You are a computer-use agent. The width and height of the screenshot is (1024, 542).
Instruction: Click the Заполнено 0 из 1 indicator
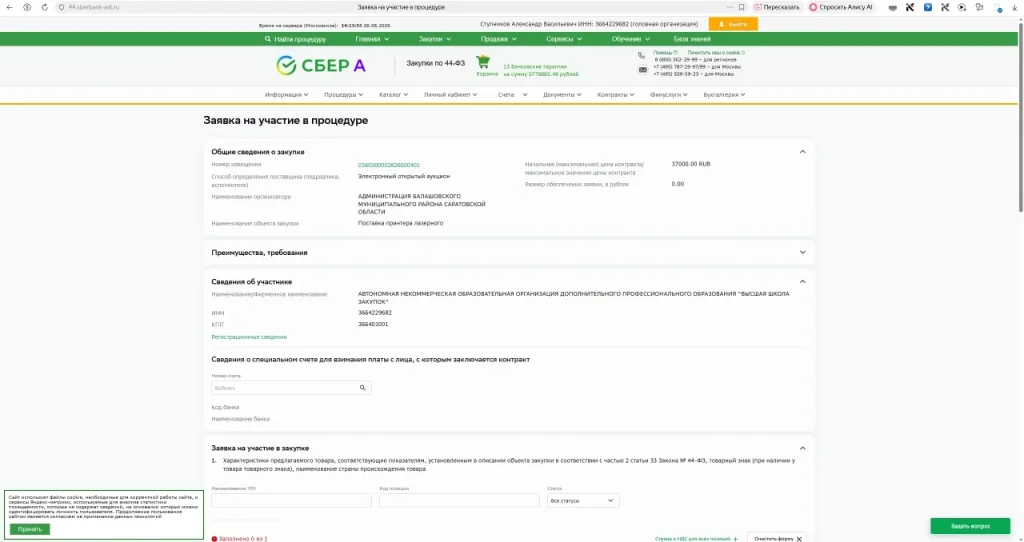pyautogui.click(x=240, y=539)
